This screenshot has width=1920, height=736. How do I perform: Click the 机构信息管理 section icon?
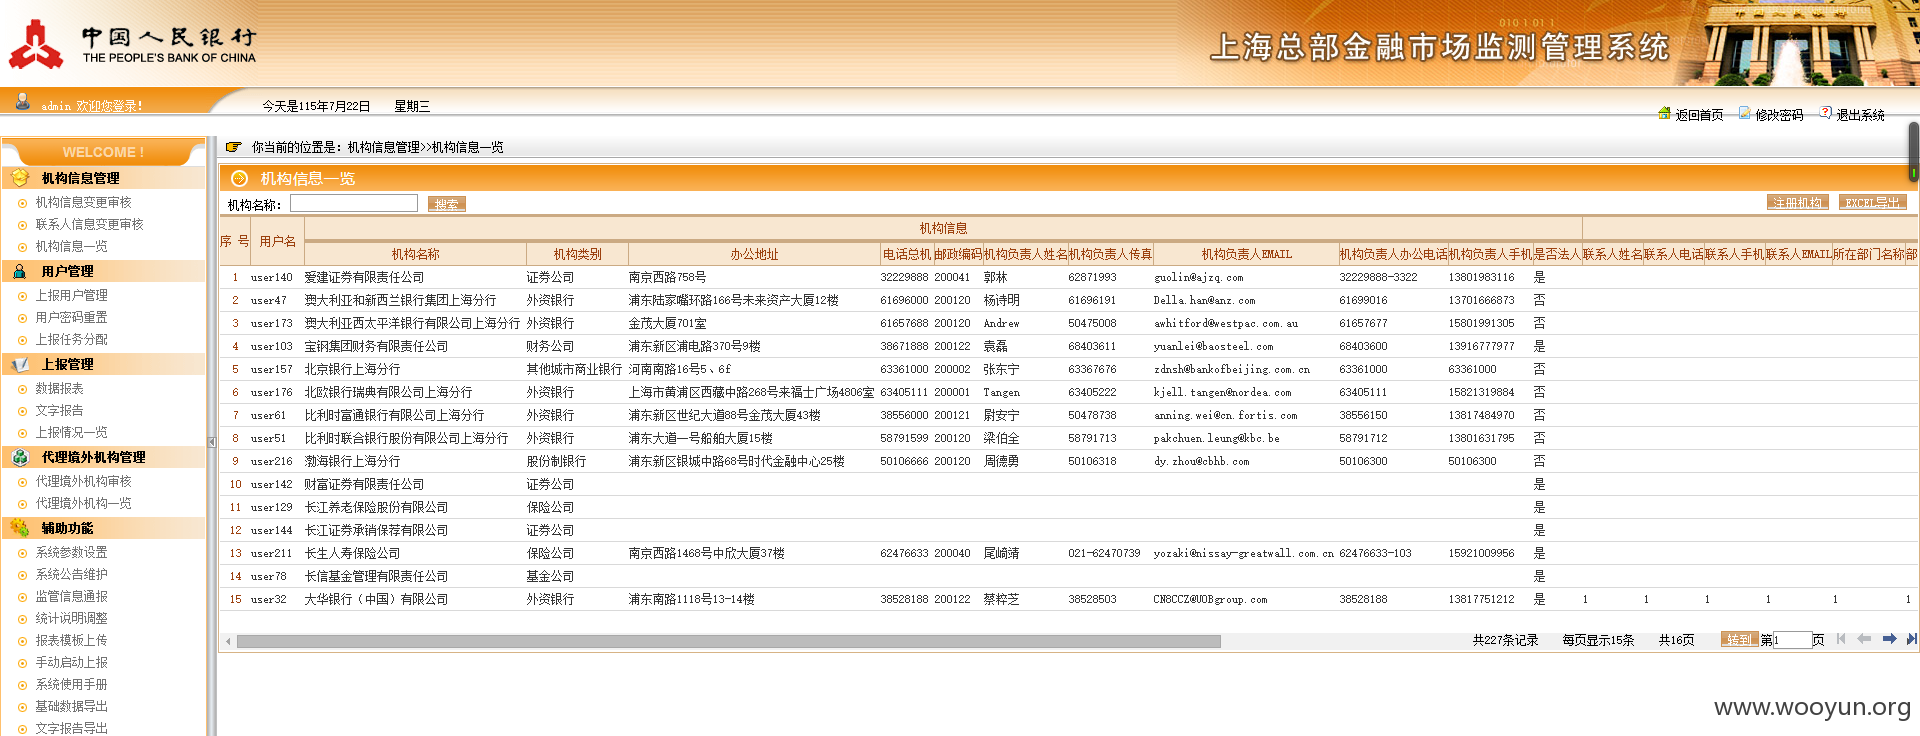point(20,178)
